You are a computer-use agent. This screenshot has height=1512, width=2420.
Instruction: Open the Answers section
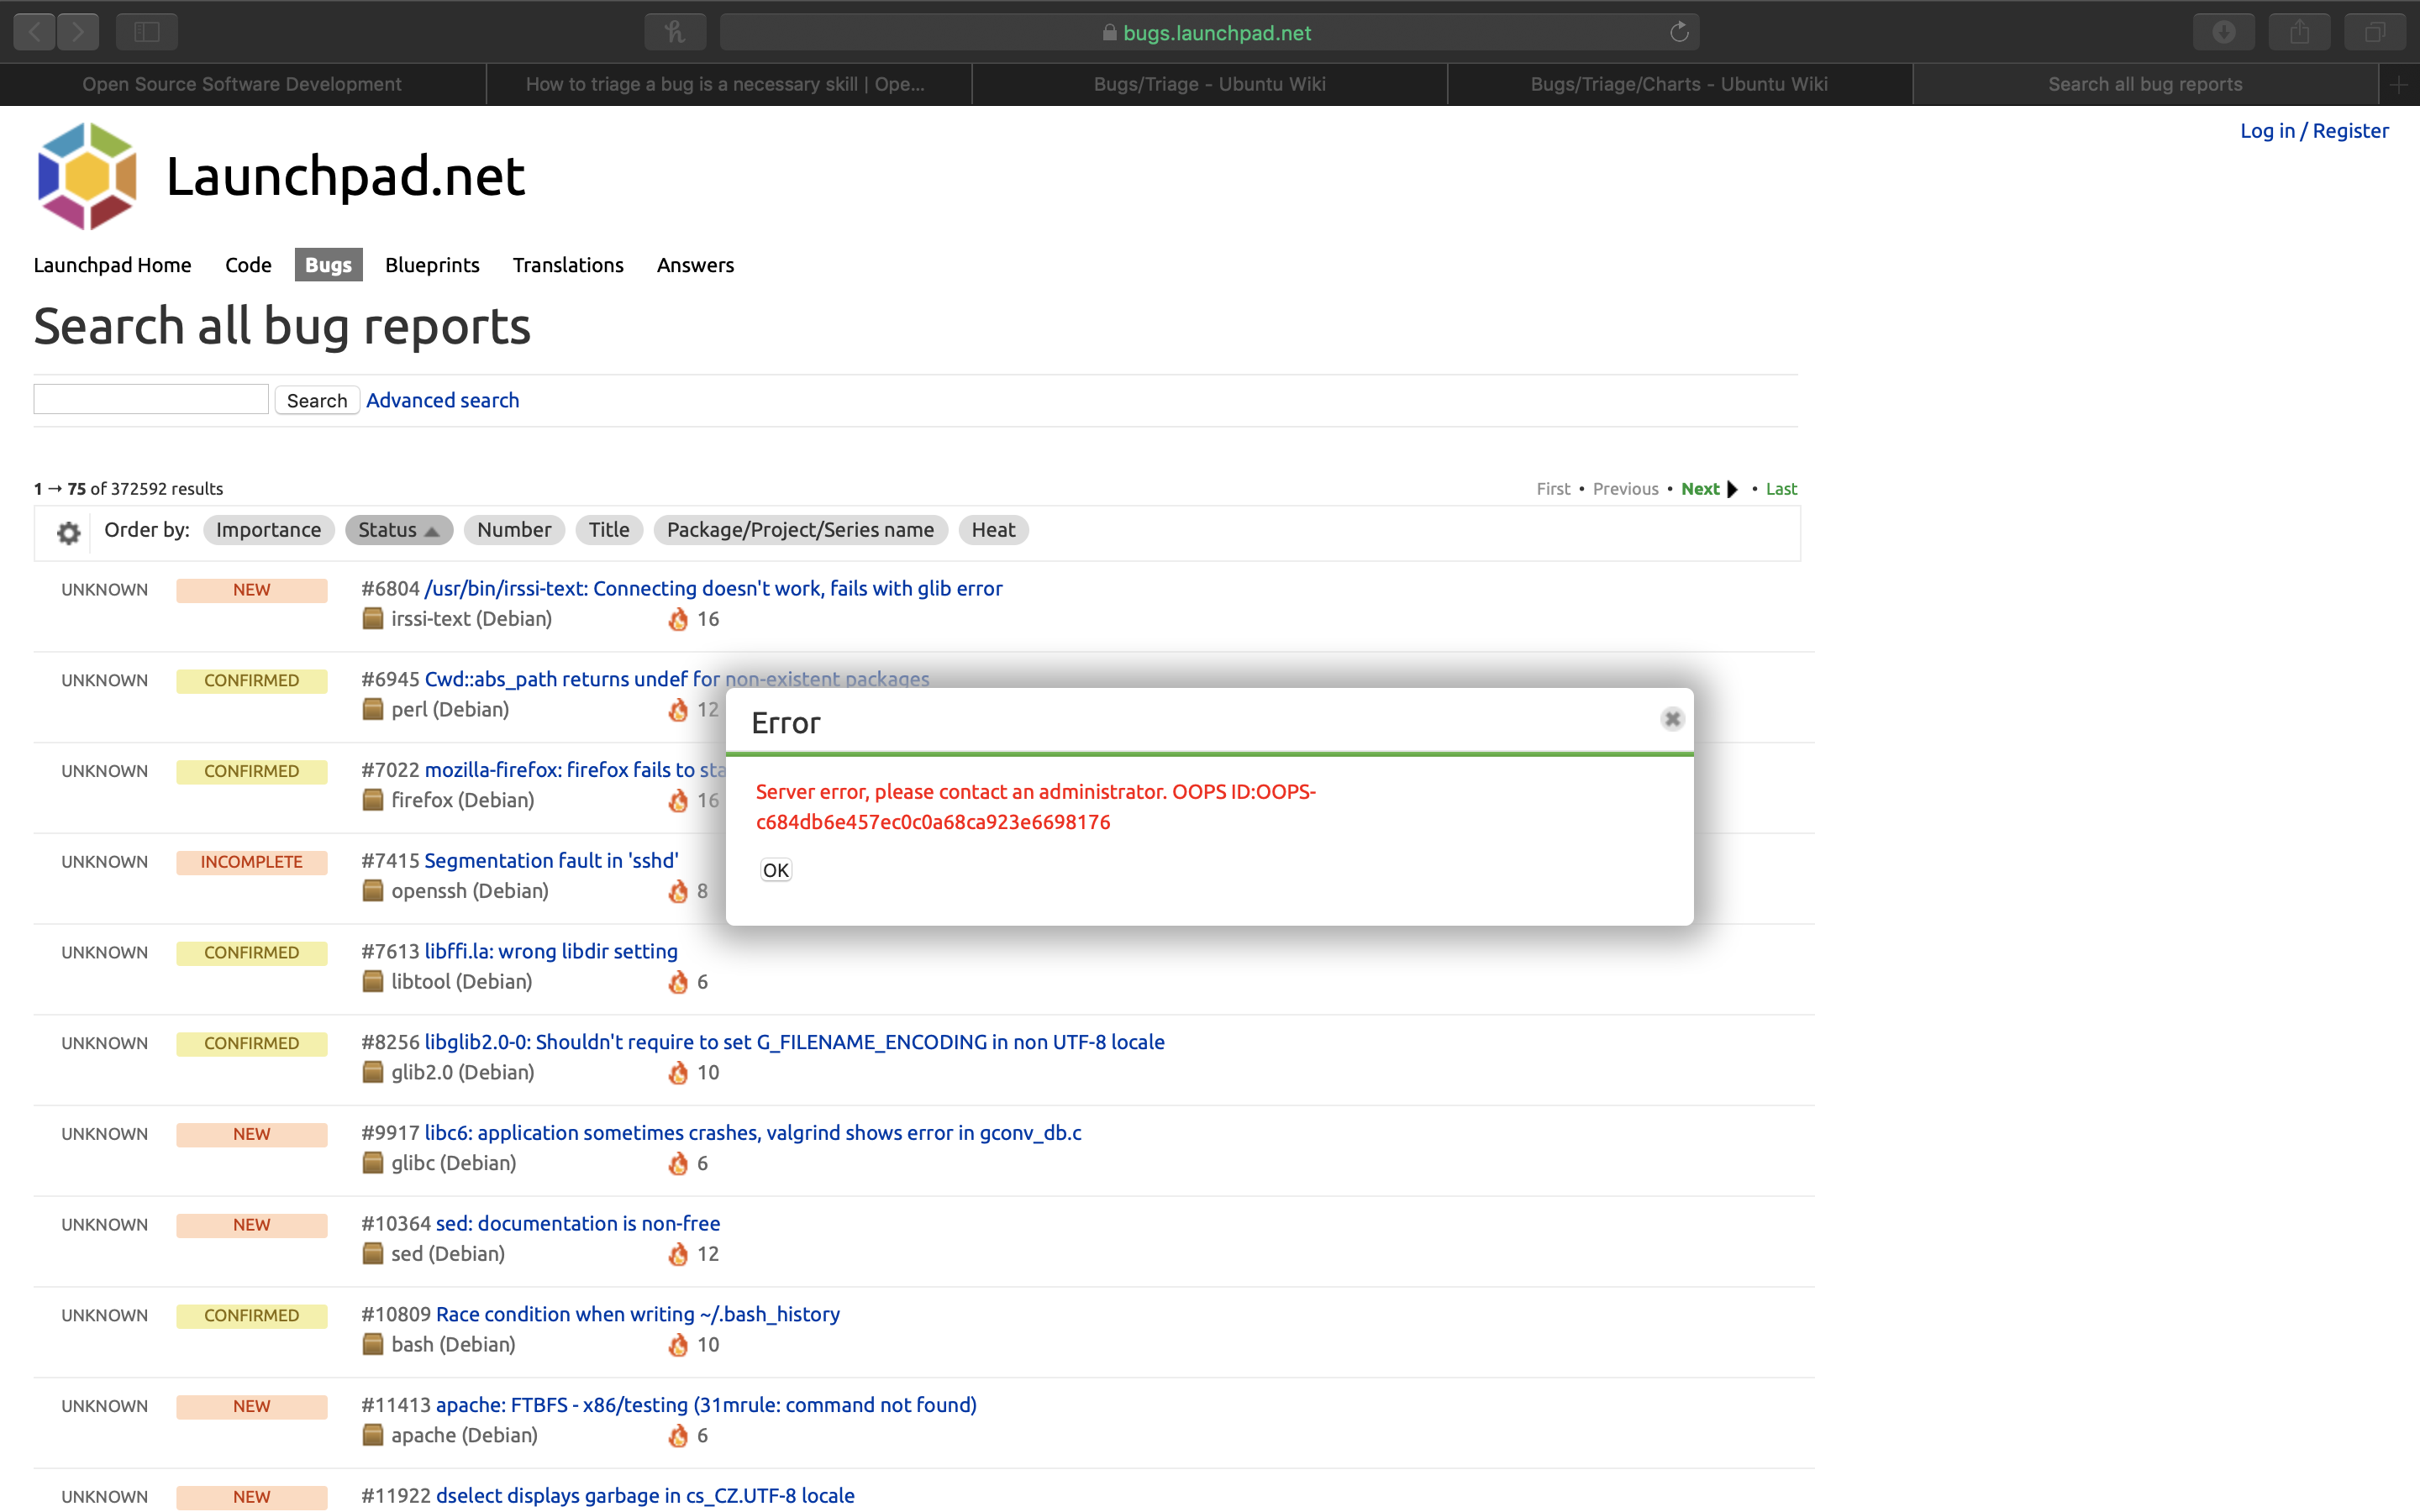point(695,265)
